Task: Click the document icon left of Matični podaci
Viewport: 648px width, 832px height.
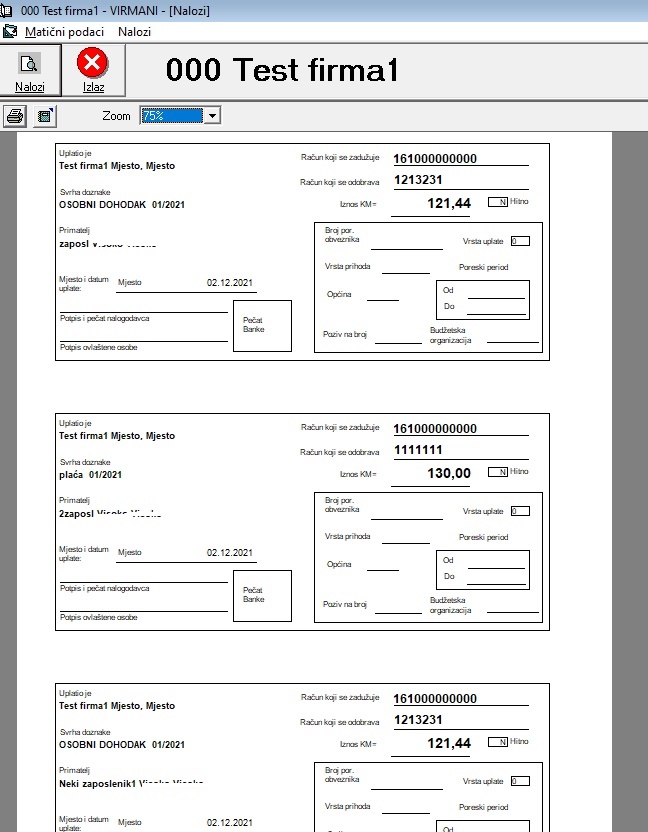Action: [9, 32]
